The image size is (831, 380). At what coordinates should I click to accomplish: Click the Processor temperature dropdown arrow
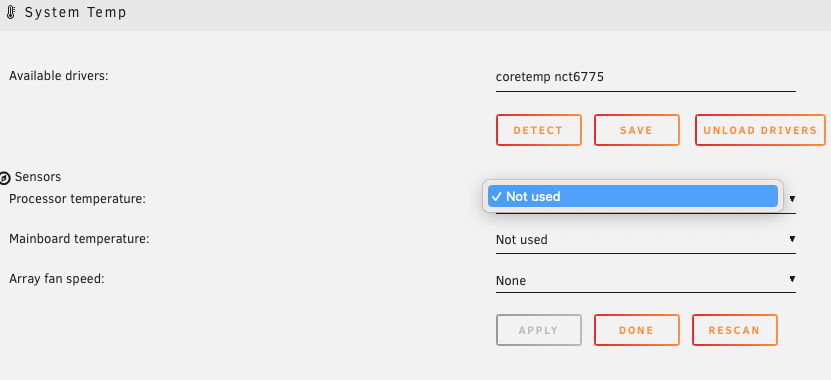click(x=792, y=199)
